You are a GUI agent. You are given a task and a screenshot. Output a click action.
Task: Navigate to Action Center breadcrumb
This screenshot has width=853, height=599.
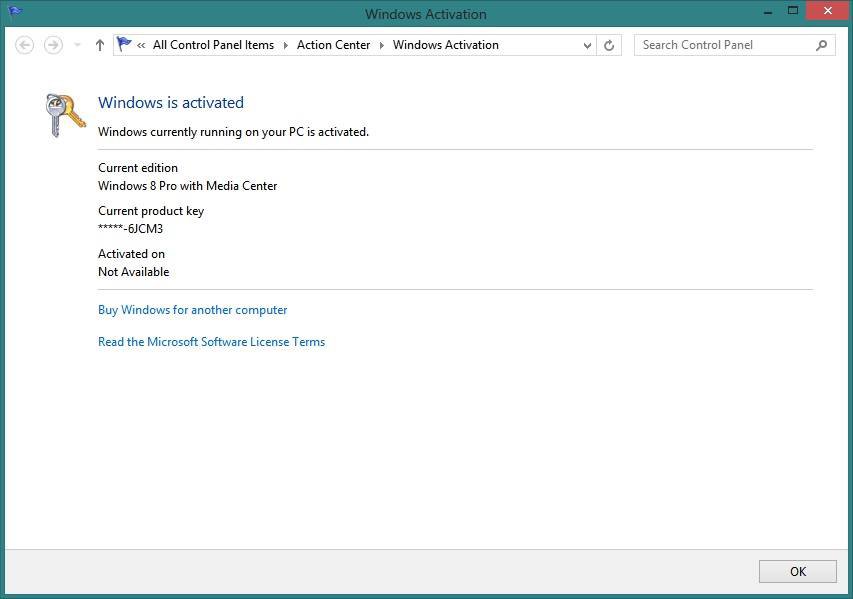[333, 45]
